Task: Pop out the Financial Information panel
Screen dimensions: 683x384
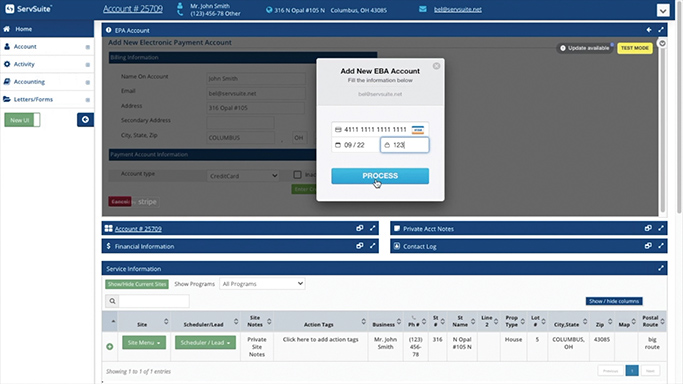Action: coord(360,246)
